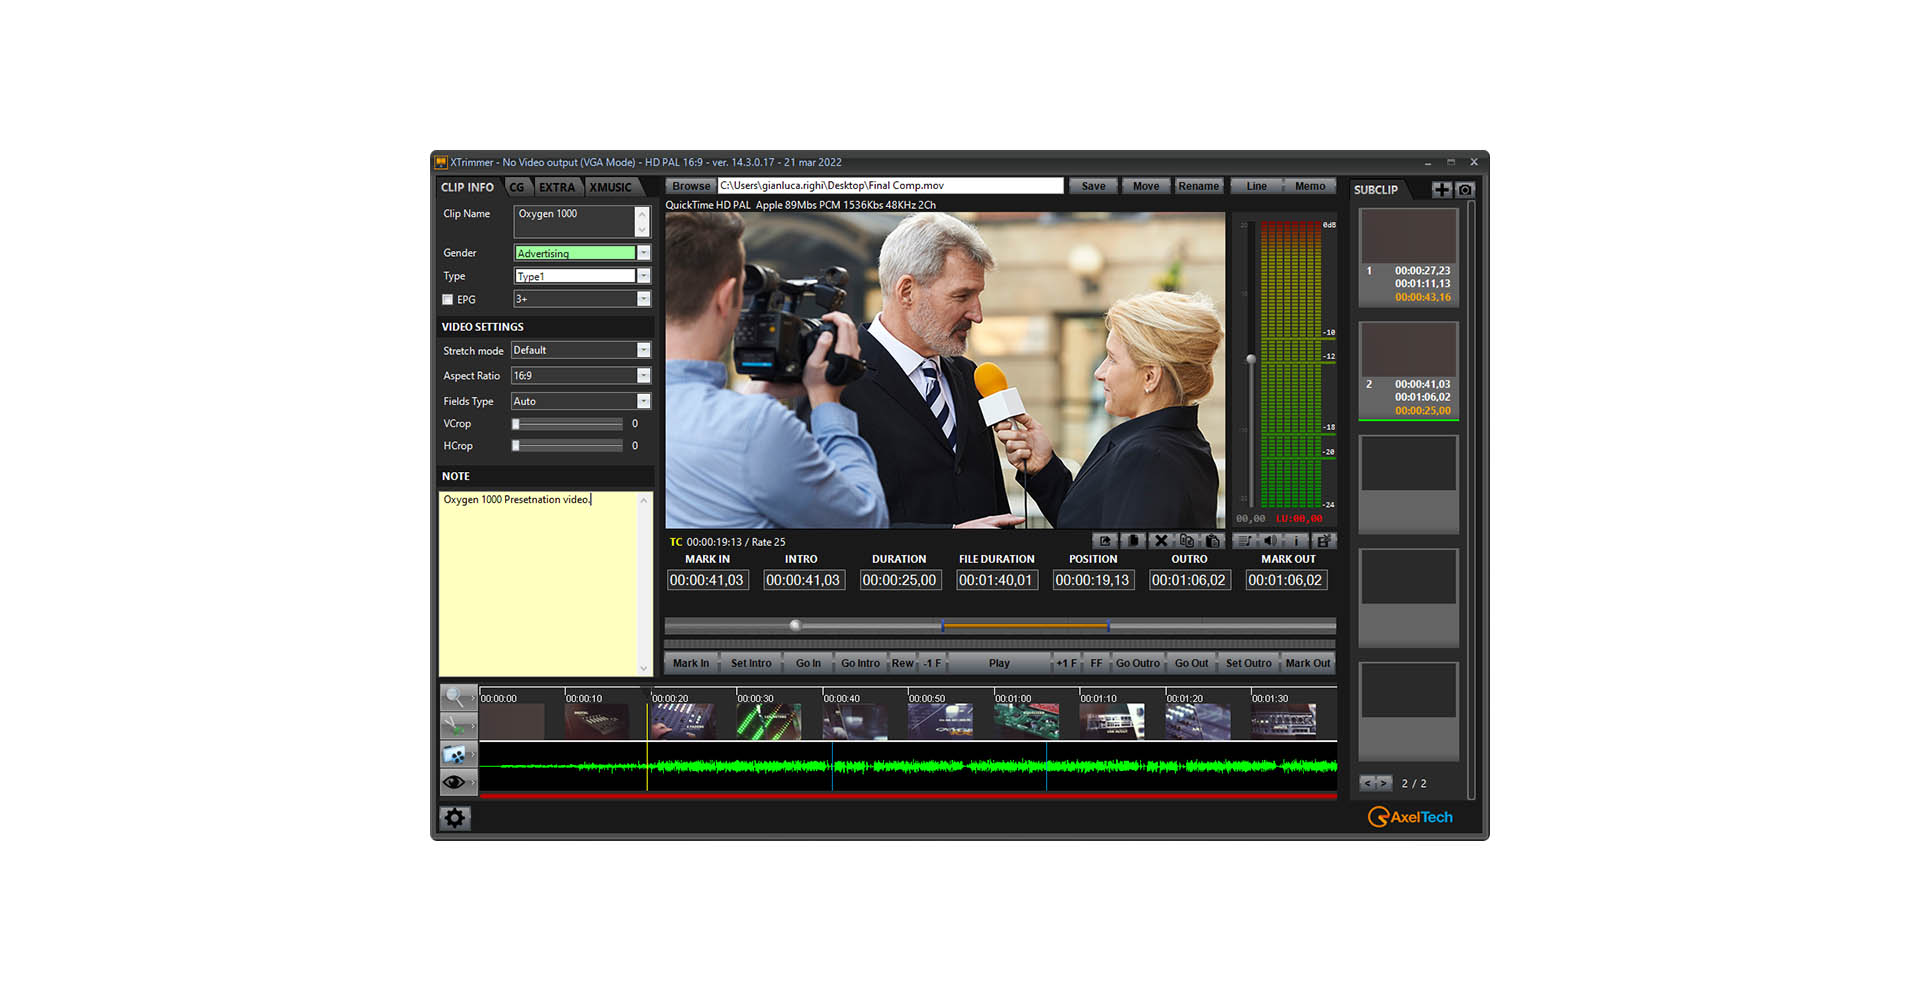The height and width of the screenshot is (1000, 1920).
Task: Click the speaker audio icon under the preview
Action: coord(1270,541)
